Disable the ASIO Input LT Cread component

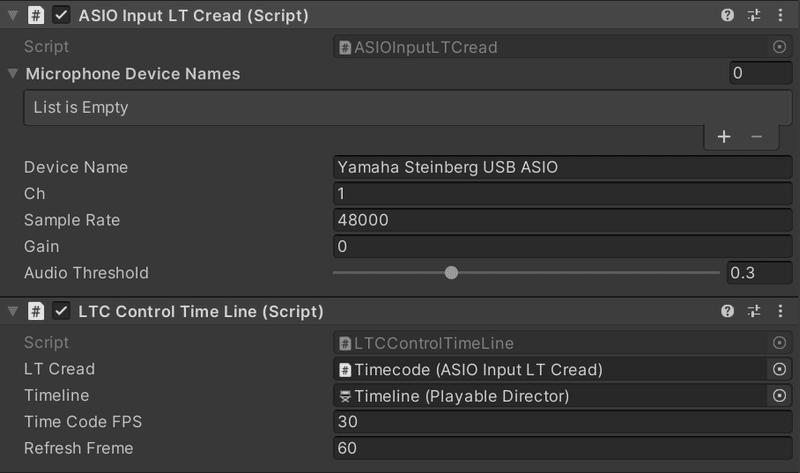pyautogui.click(x=62, y=16)
